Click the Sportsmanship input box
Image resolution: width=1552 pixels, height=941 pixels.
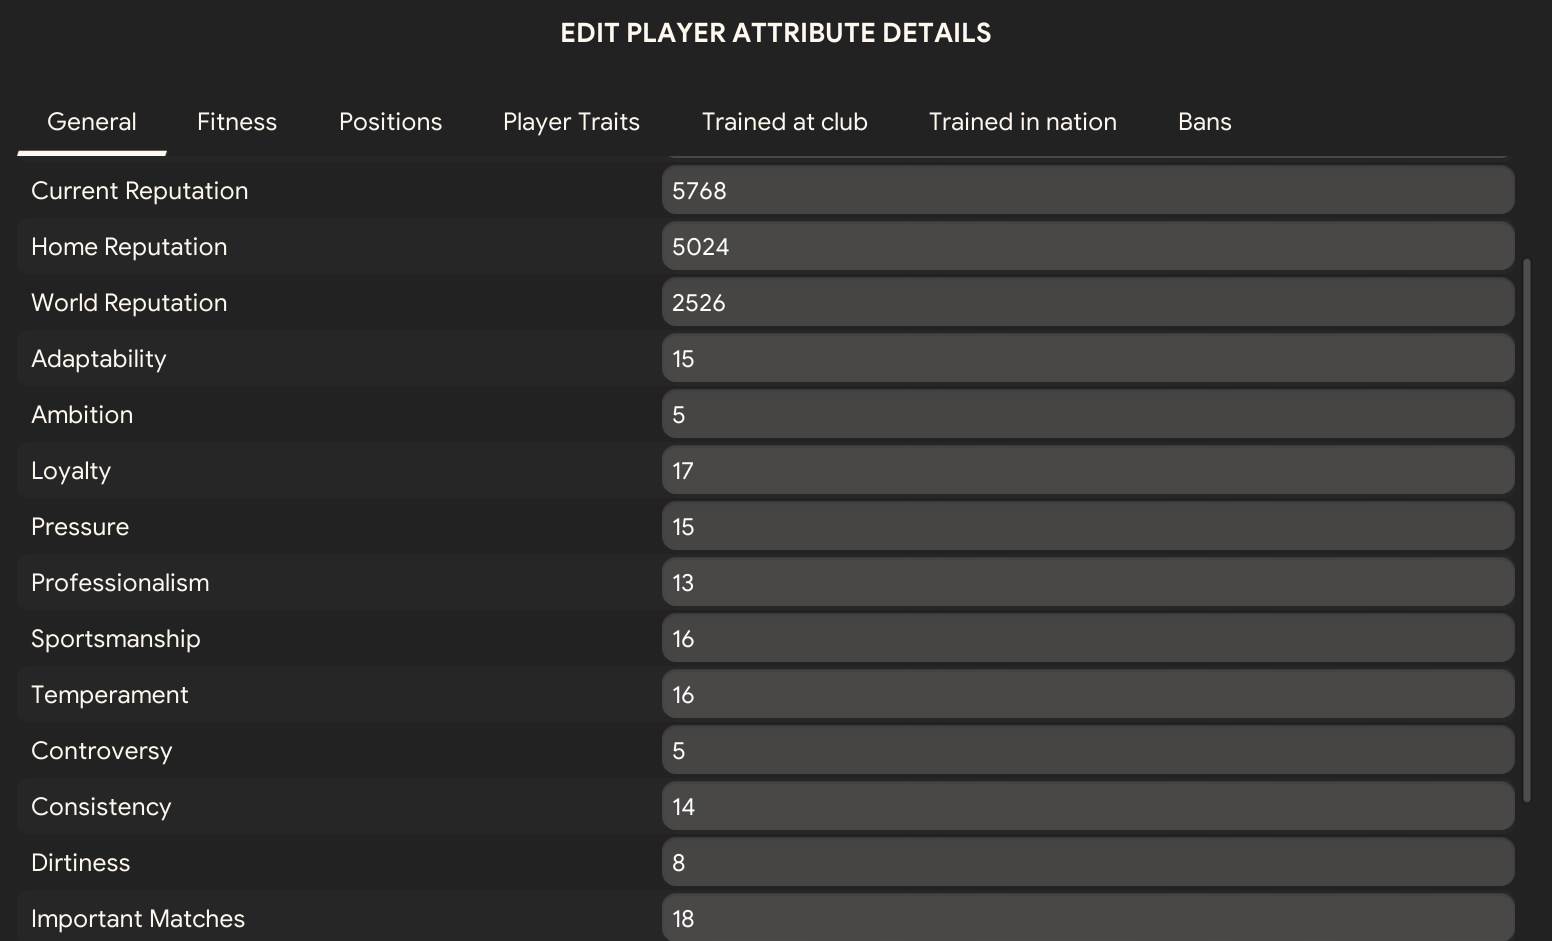(1087, 639)
